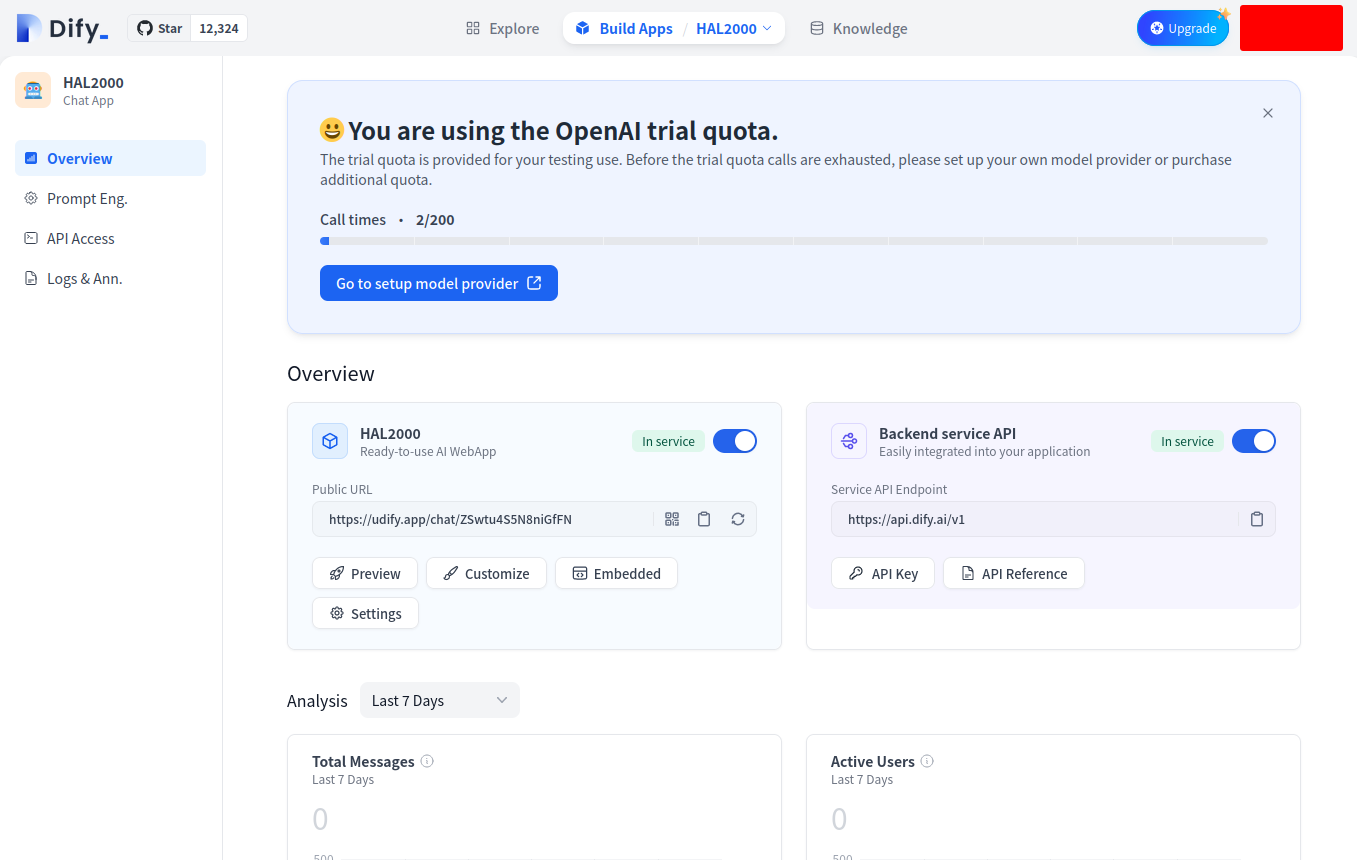This screenshot has width=1357, height=860.
Task: Click the Preview button
Action: tap(365, 573)
